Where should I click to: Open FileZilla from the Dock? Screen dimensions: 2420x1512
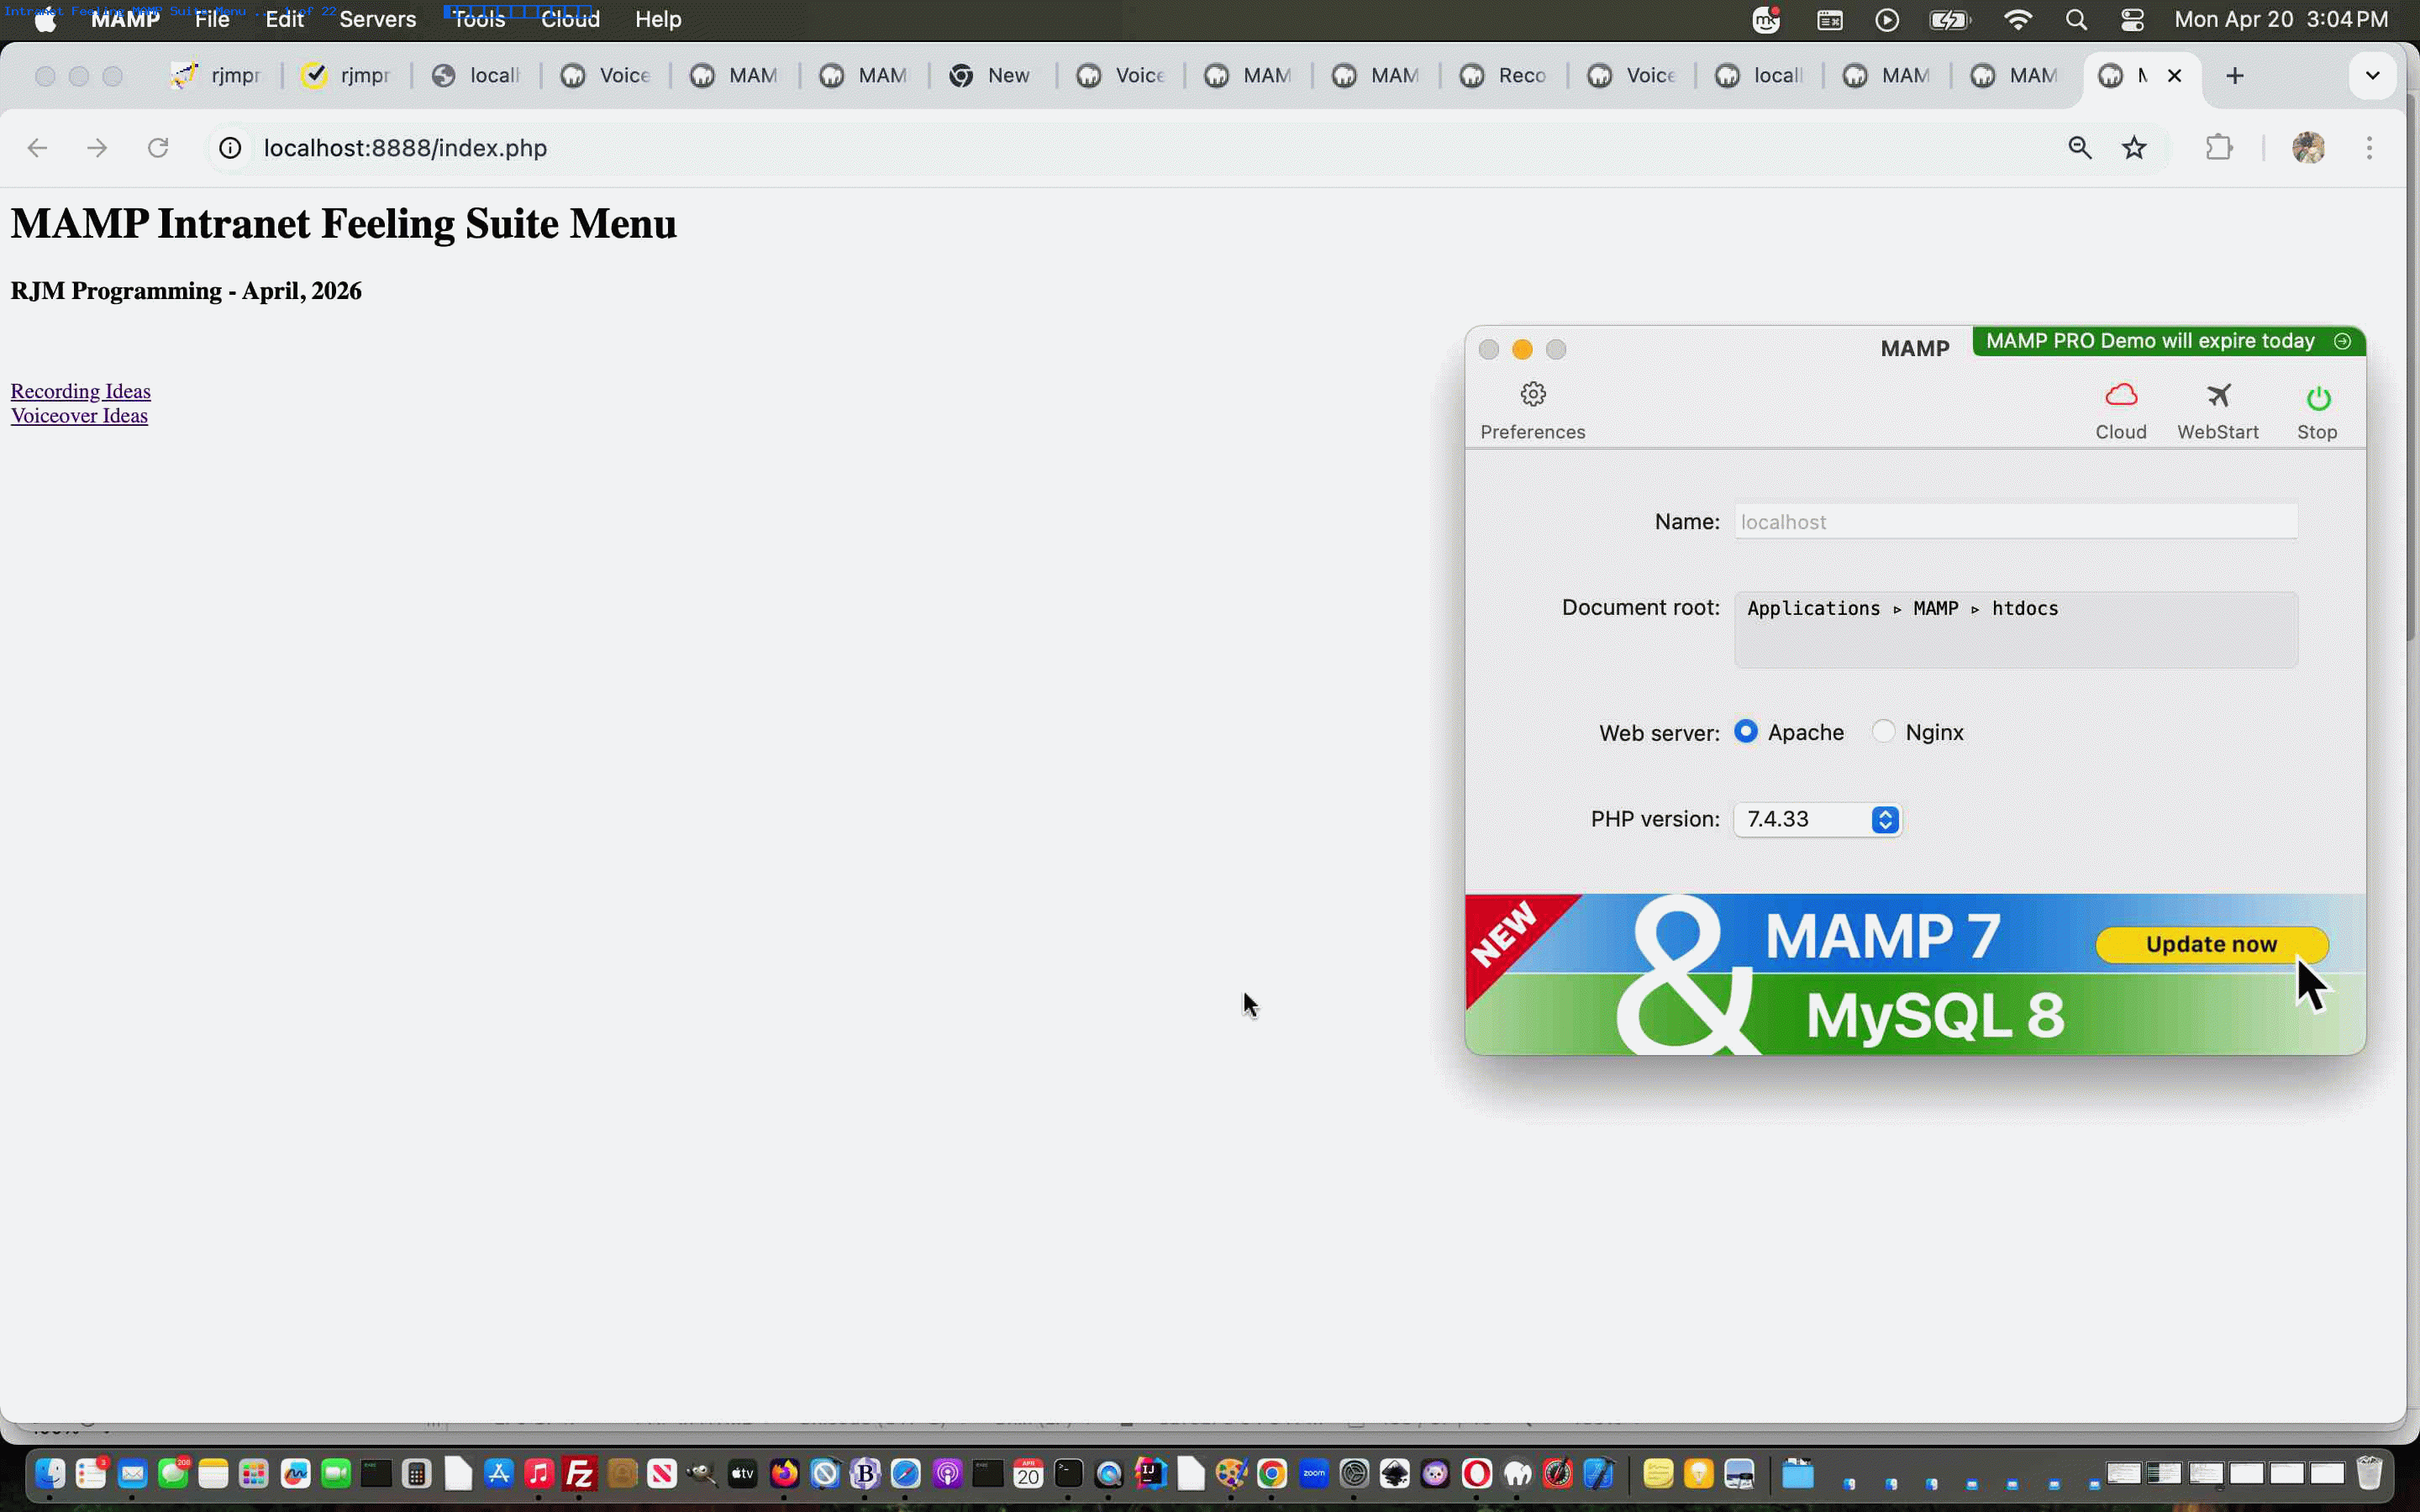(x=580, y=1472)
